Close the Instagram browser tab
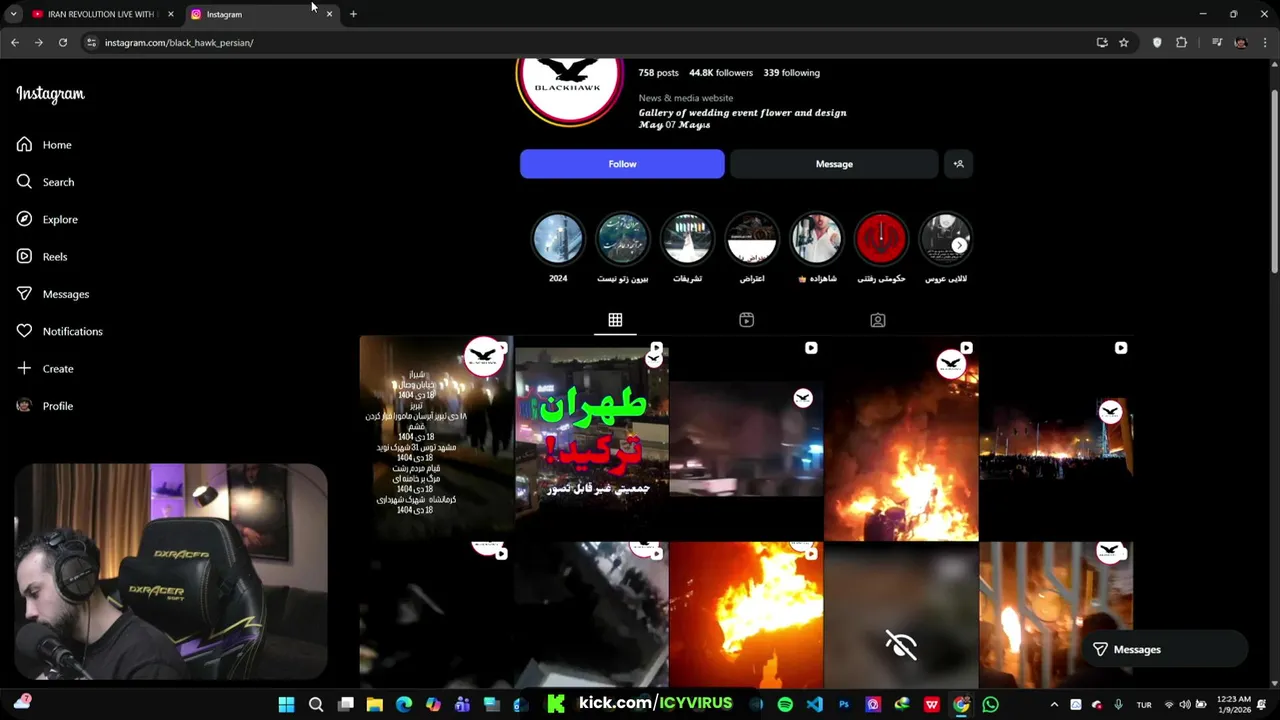This screenshot has width=1280, height=720. 329,14
